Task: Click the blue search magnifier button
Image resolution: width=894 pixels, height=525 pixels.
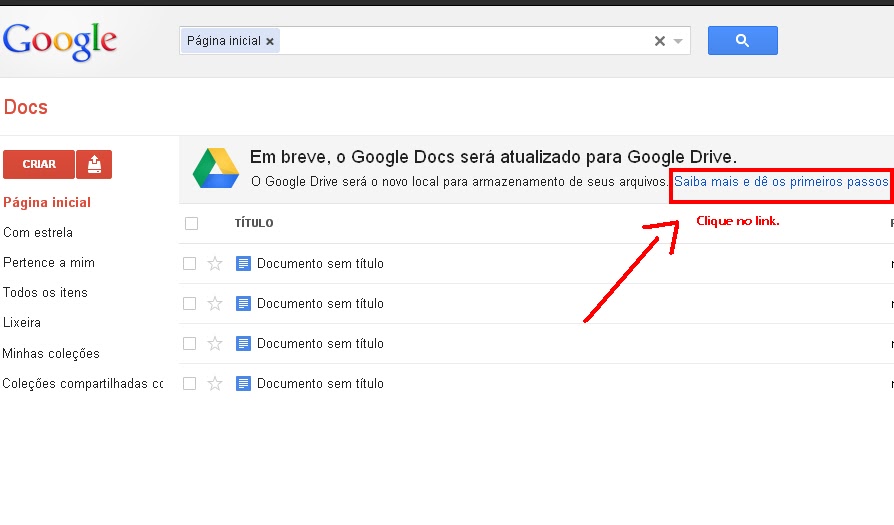Action: click(742, 40)
